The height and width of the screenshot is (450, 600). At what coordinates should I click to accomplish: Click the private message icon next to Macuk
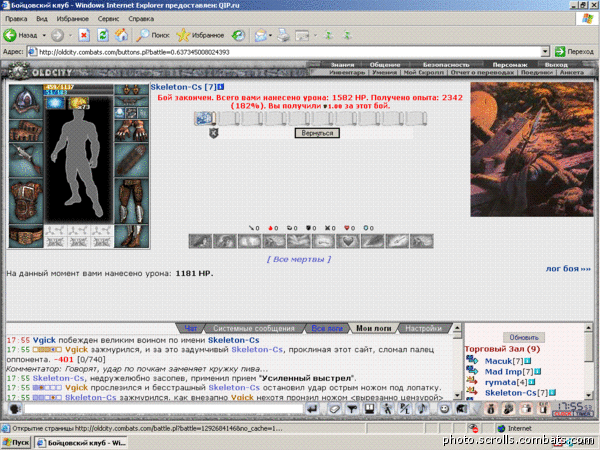tap(473, 360)
